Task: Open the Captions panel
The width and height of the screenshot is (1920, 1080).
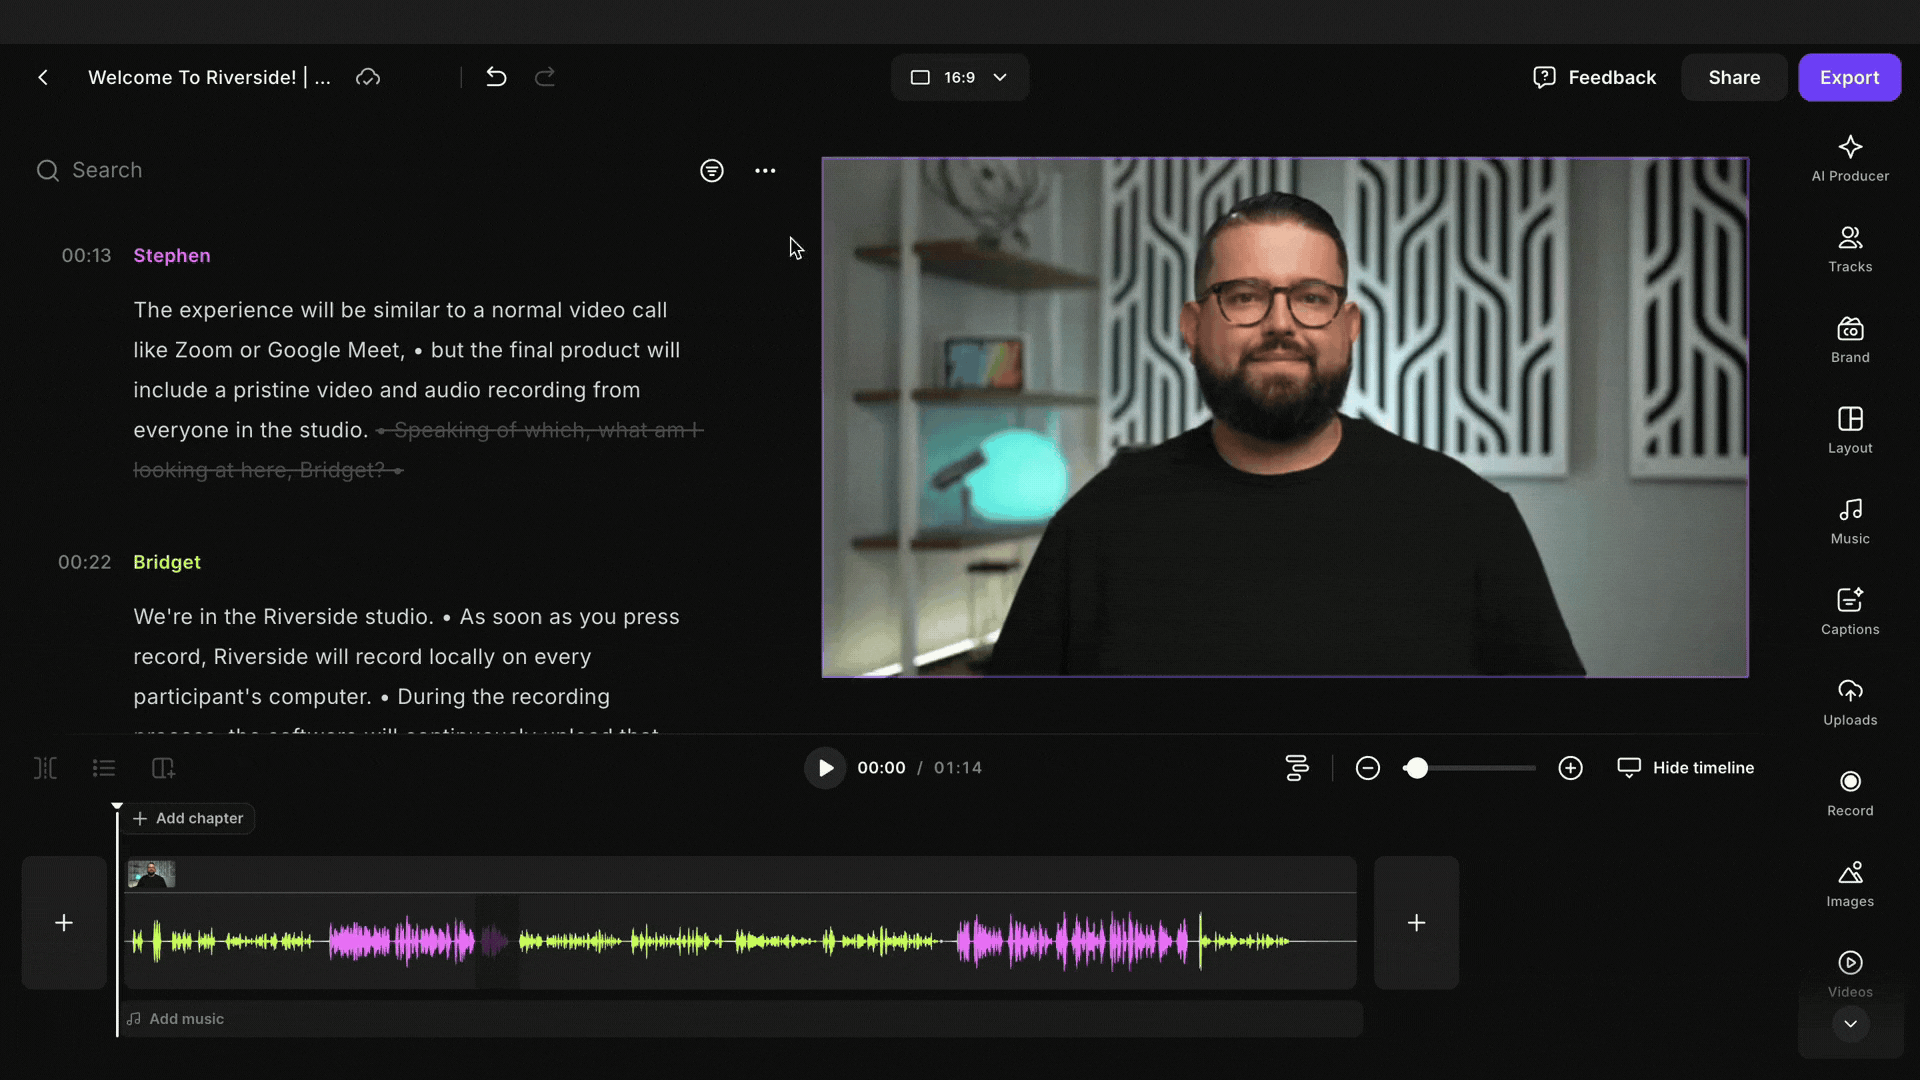Action: (x=1850, y=611)
